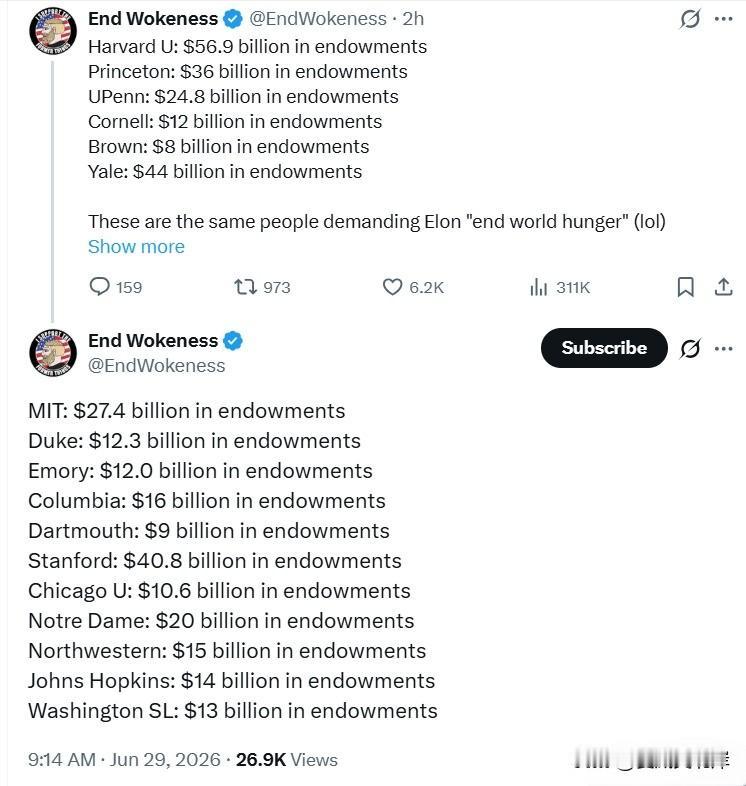The width and height of the screenshot is (746, 786).
Task: Open End Wokeness profile name in second tweet
Action: (153, 340)
